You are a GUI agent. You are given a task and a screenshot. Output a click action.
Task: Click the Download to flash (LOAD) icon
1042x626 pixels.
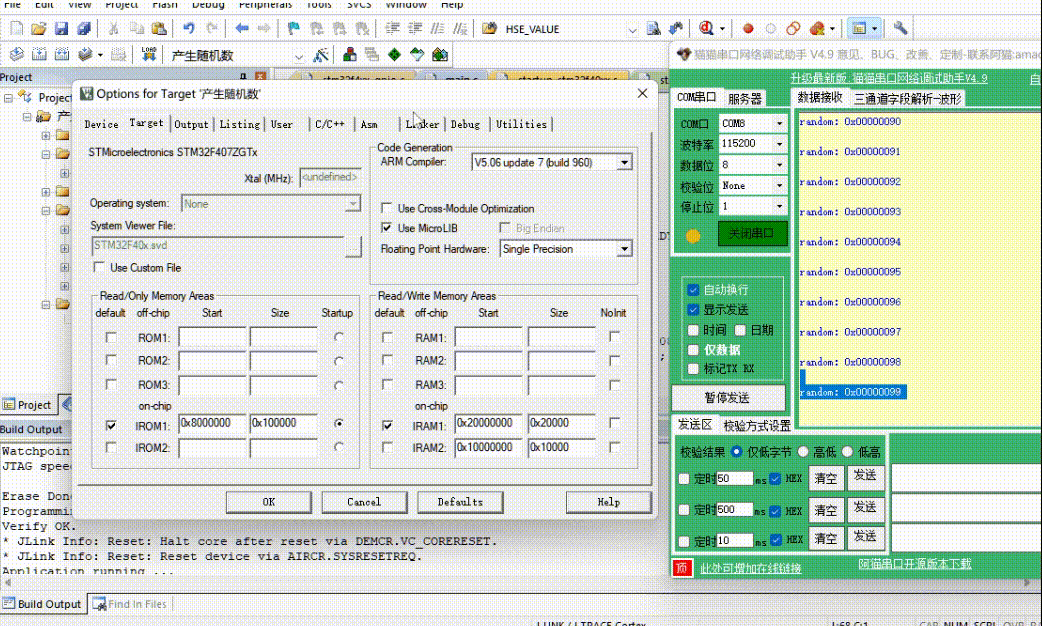[149, 55]
